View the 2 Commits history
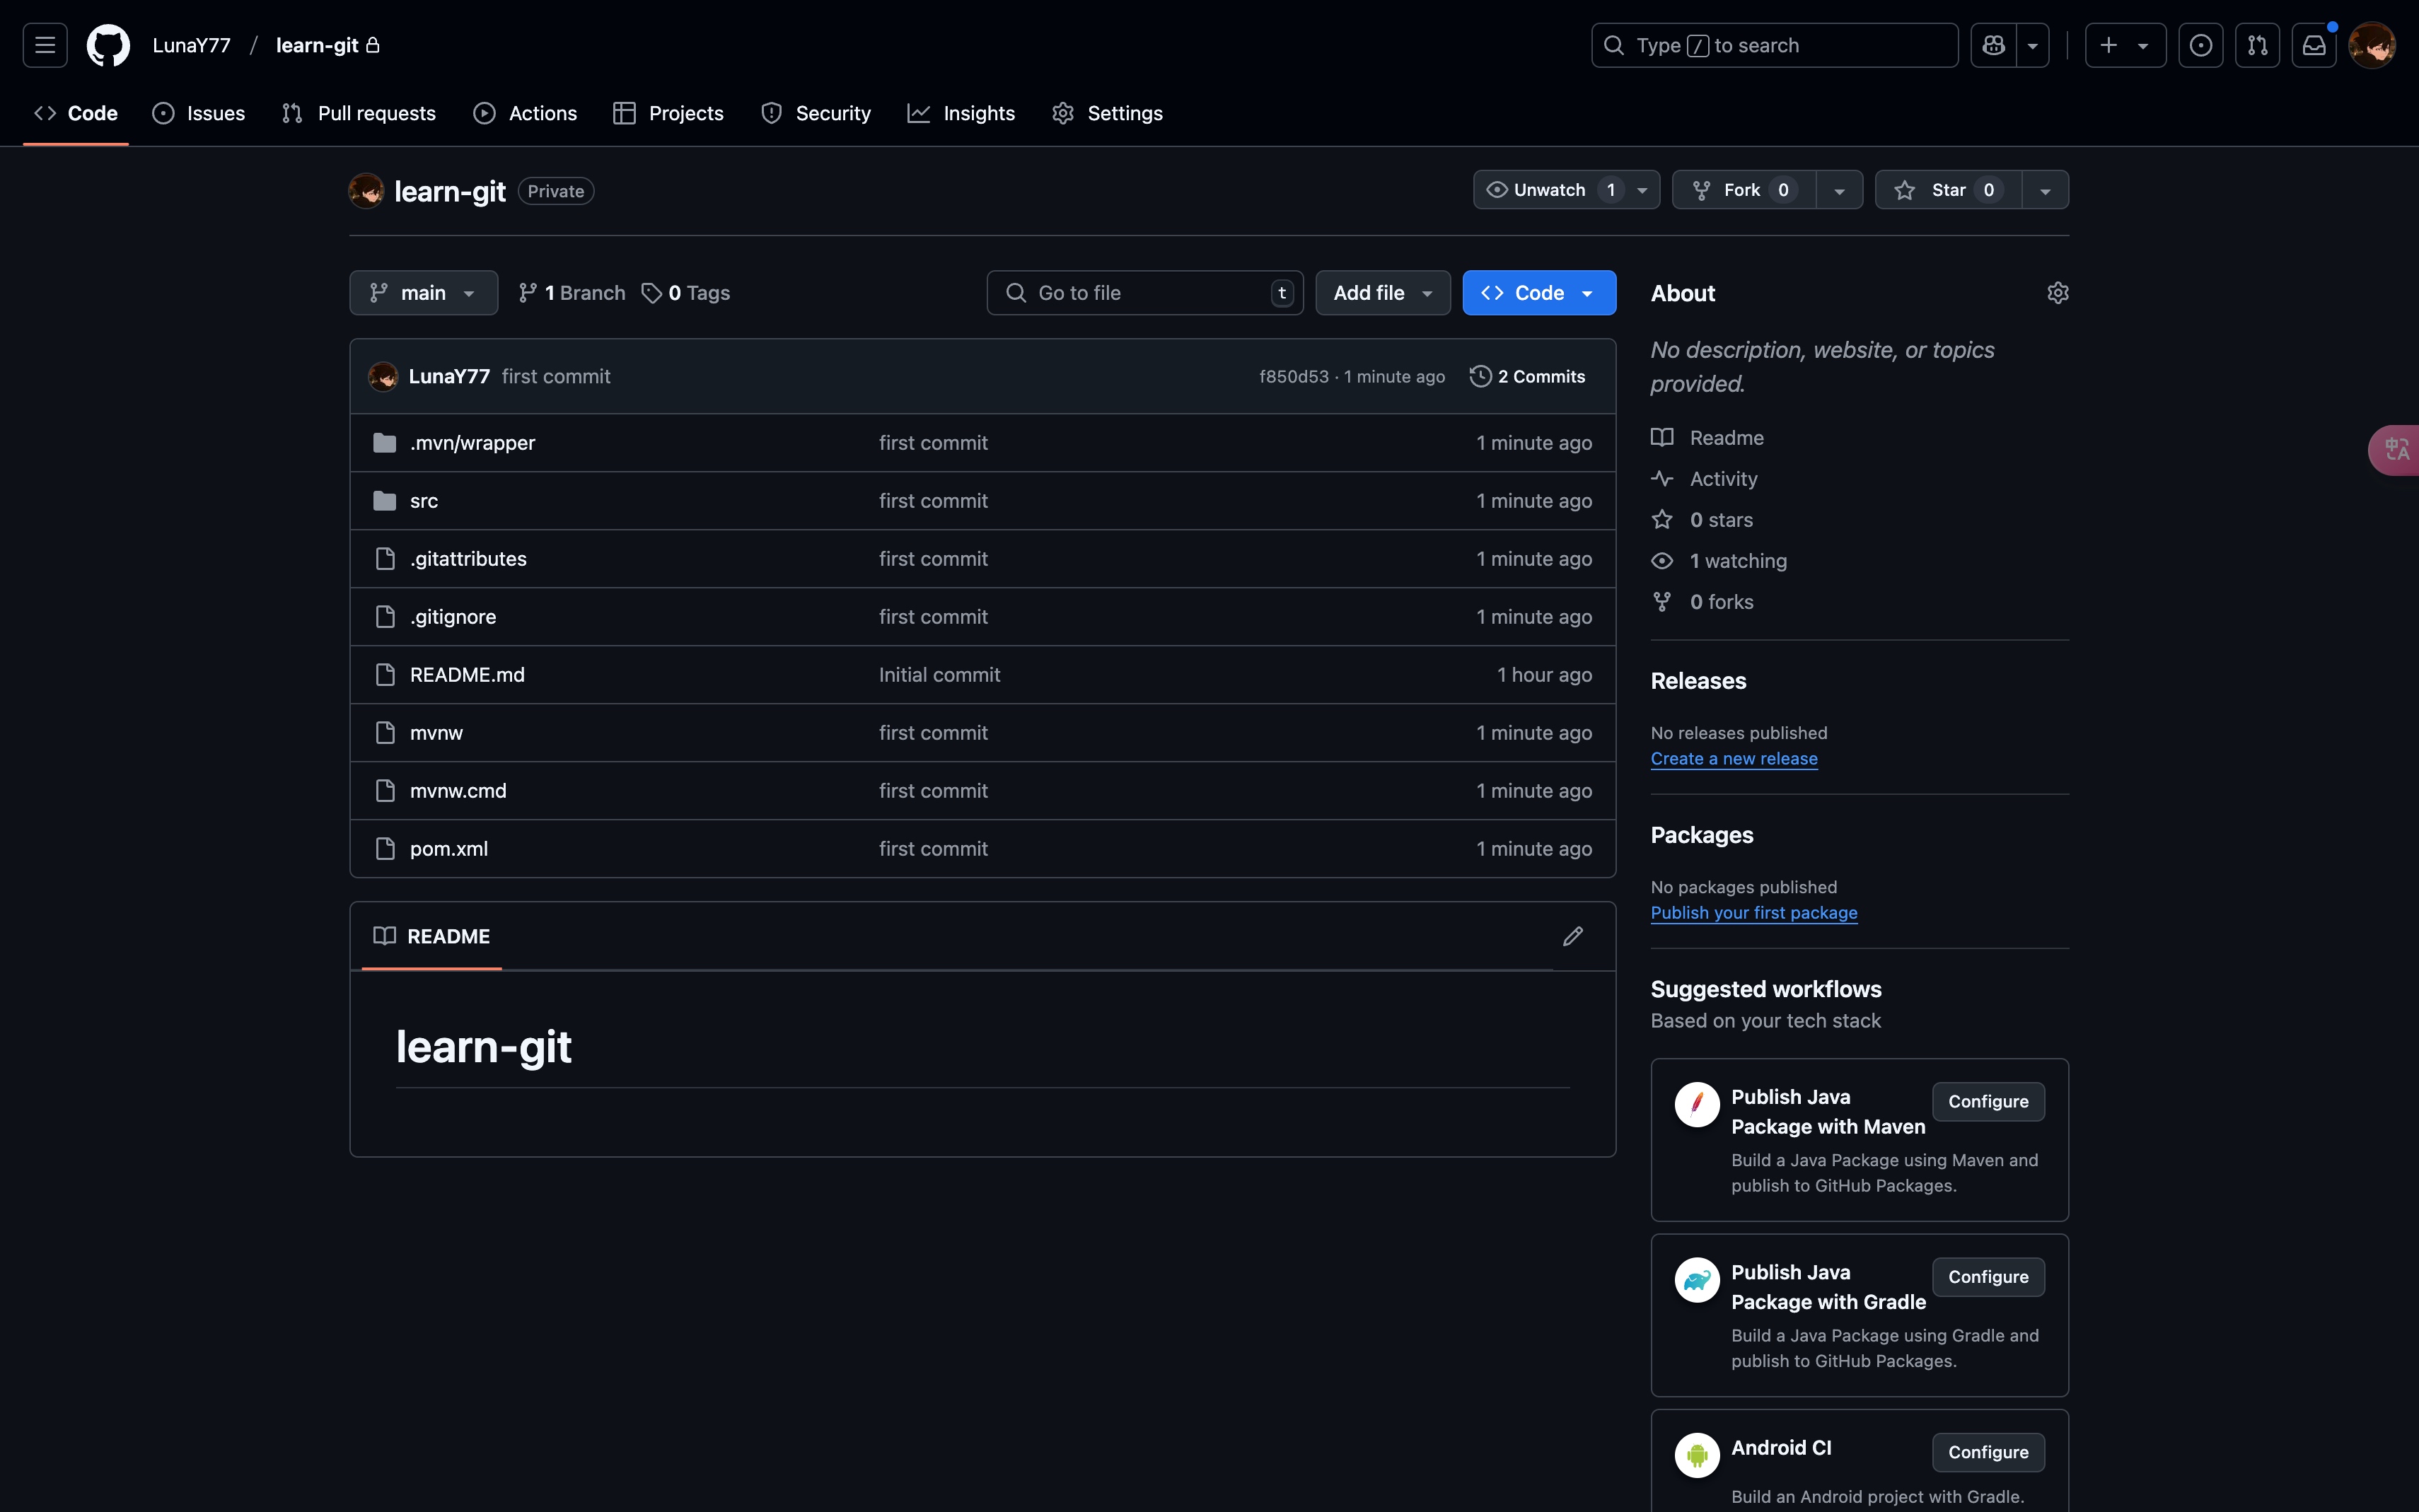The width and height of the screenshot is (2419, 1512). (x=1528, y=376)
